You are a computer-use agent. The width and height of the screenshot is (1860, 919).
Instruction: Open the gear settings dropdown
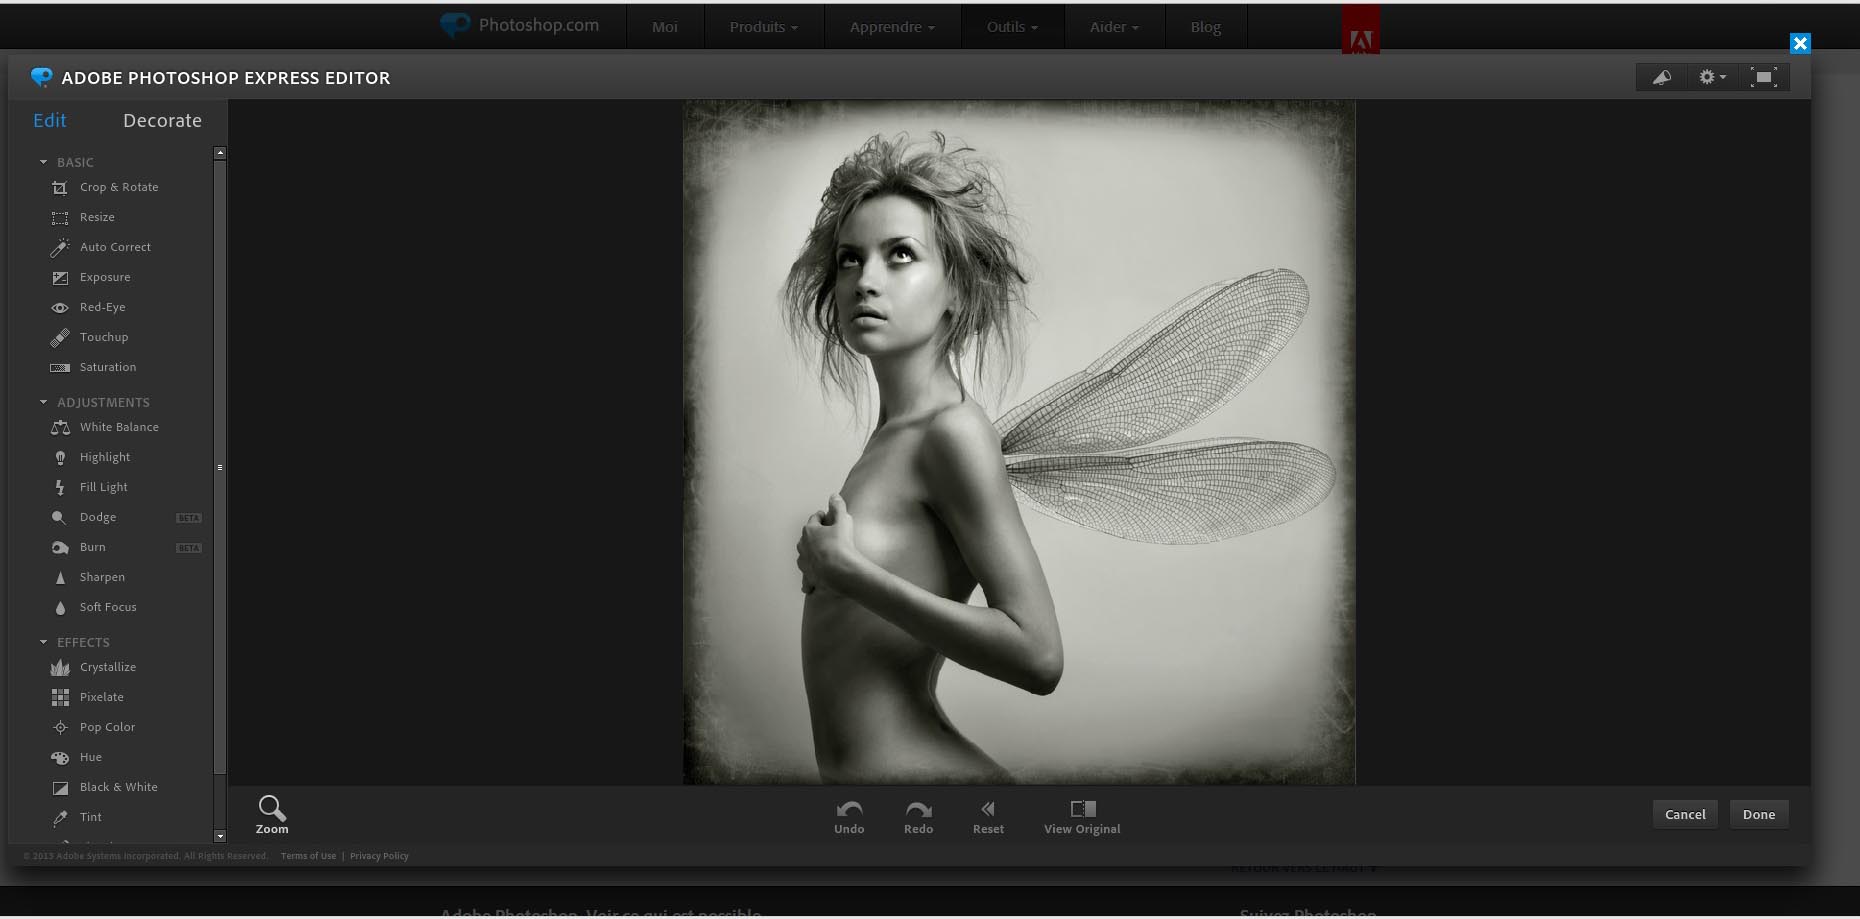tap(1712, 77)
